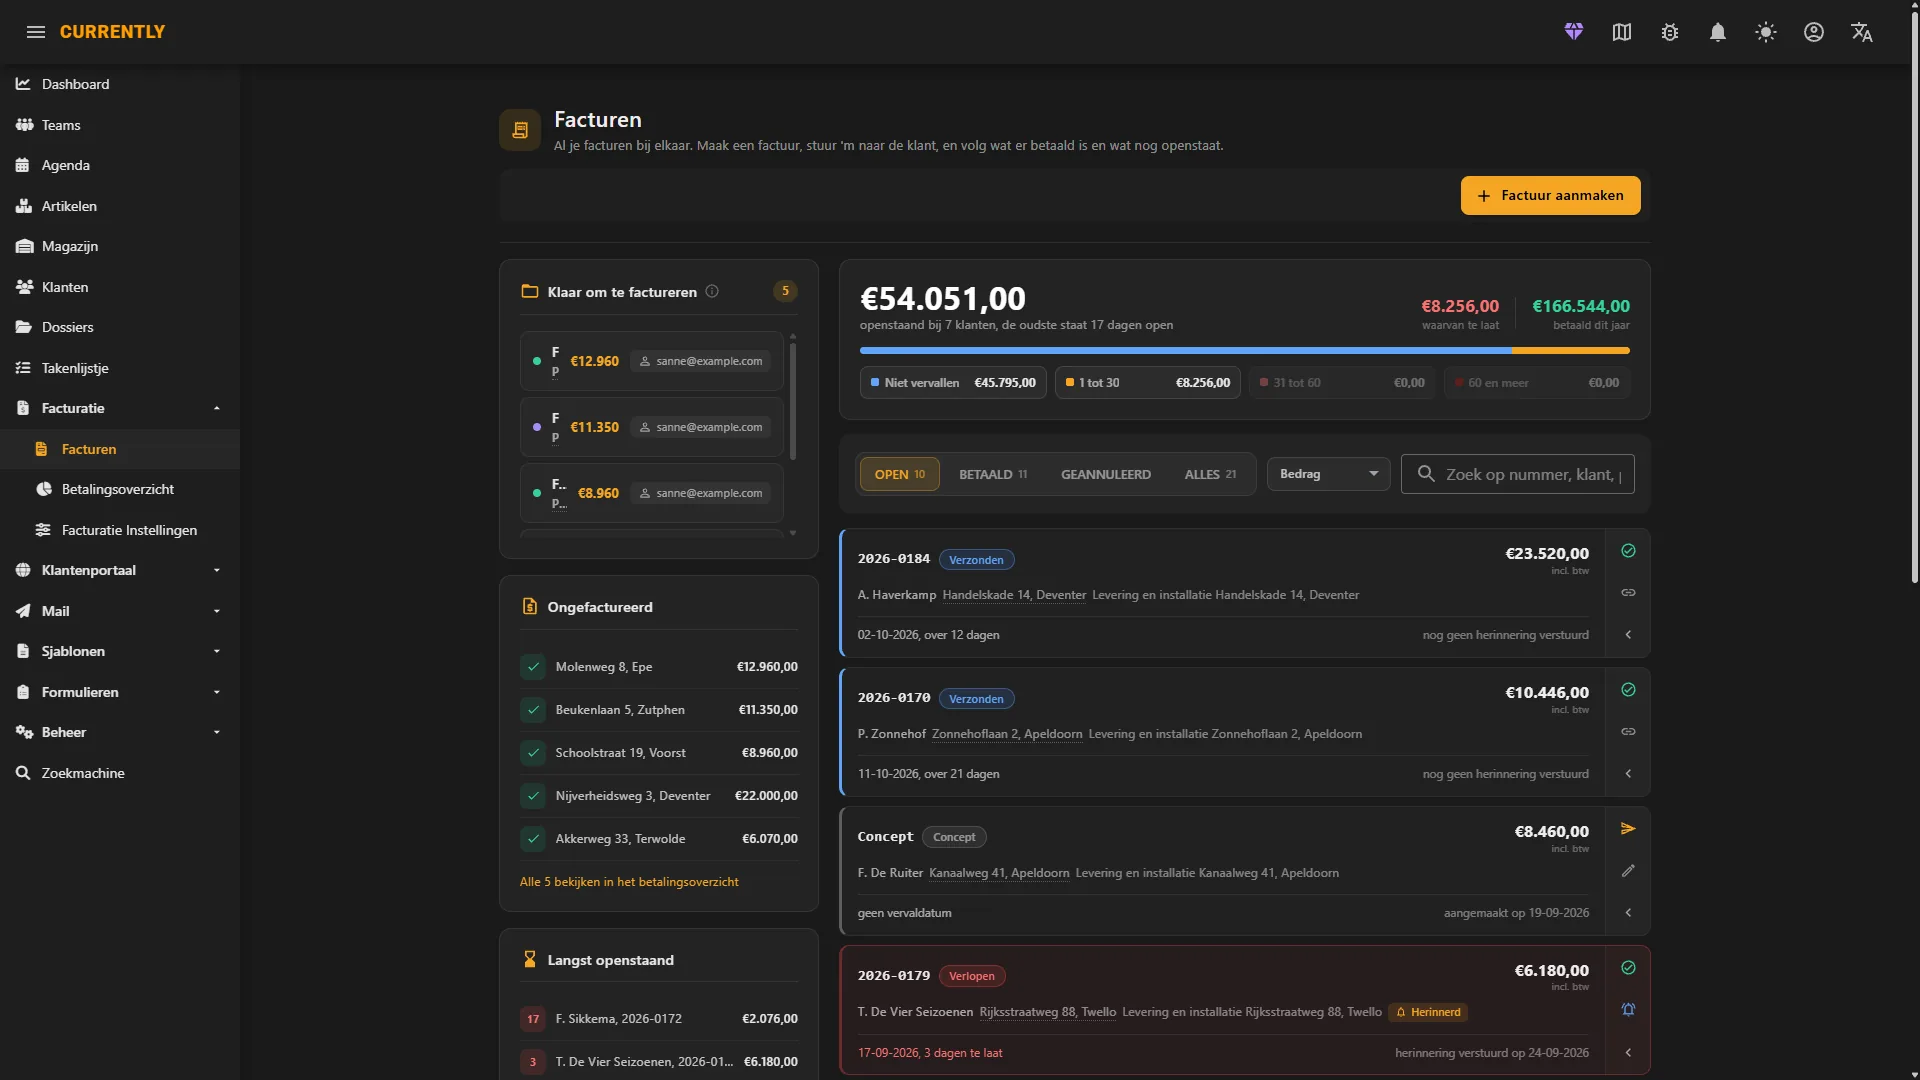This screenshot has height=1080, width=1920.
Task: Open the Bedrag sort dropdown
Action: [1329, 474]
